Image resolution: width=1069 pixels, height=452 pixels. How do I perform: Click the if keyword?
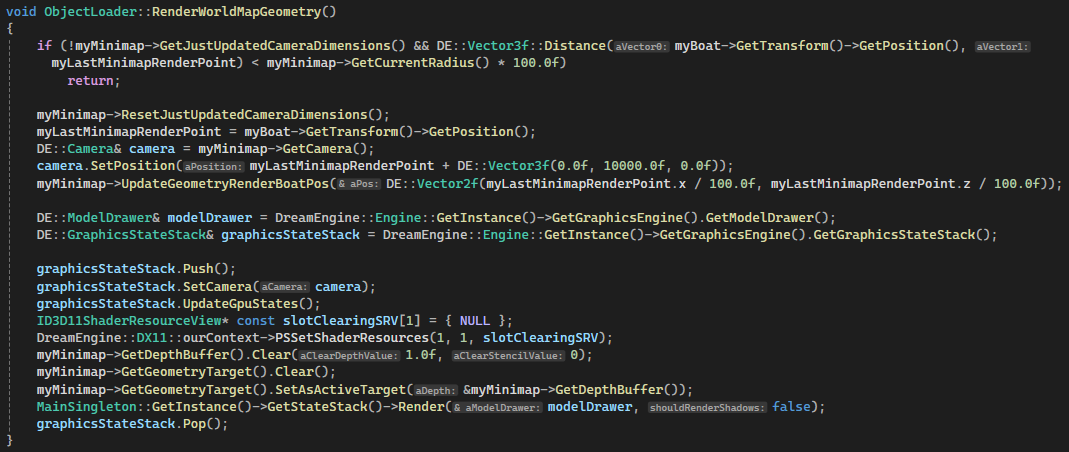(44, 46)
